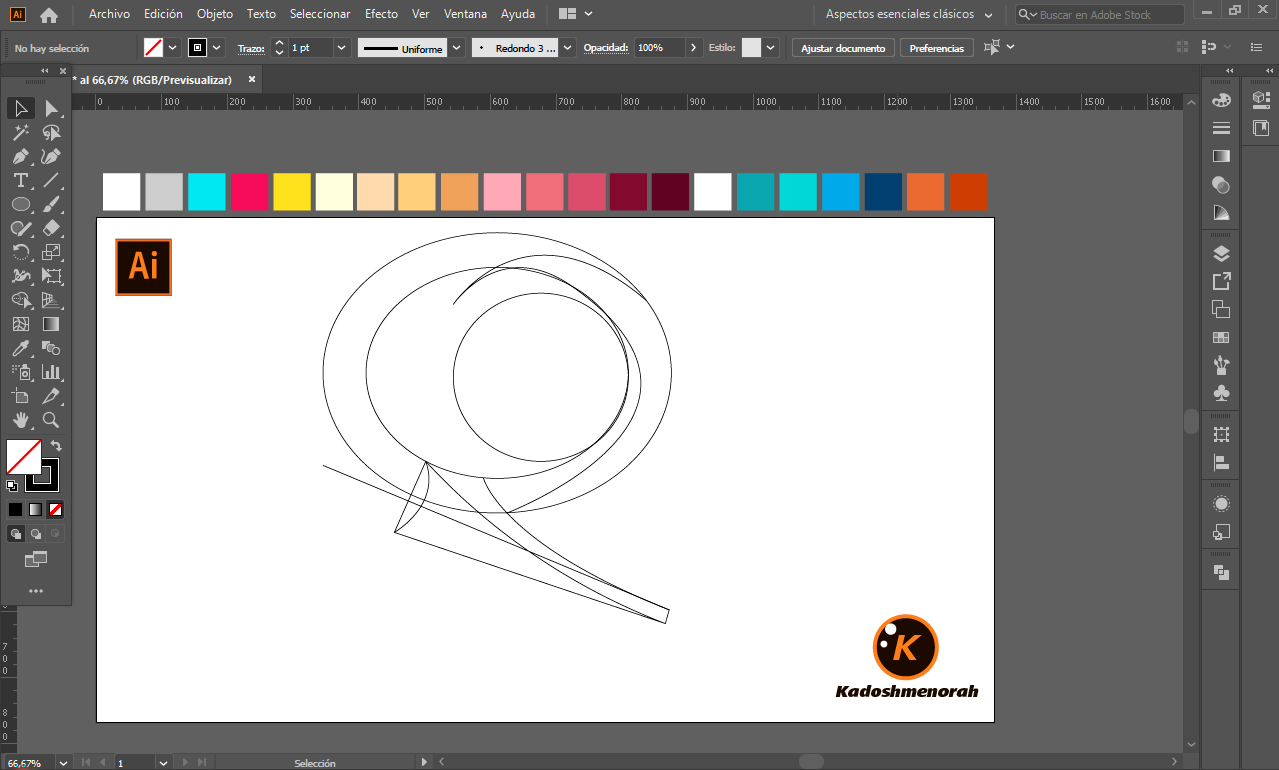
Task: Select the Rotate tool
Action: [x=20, y=252]
